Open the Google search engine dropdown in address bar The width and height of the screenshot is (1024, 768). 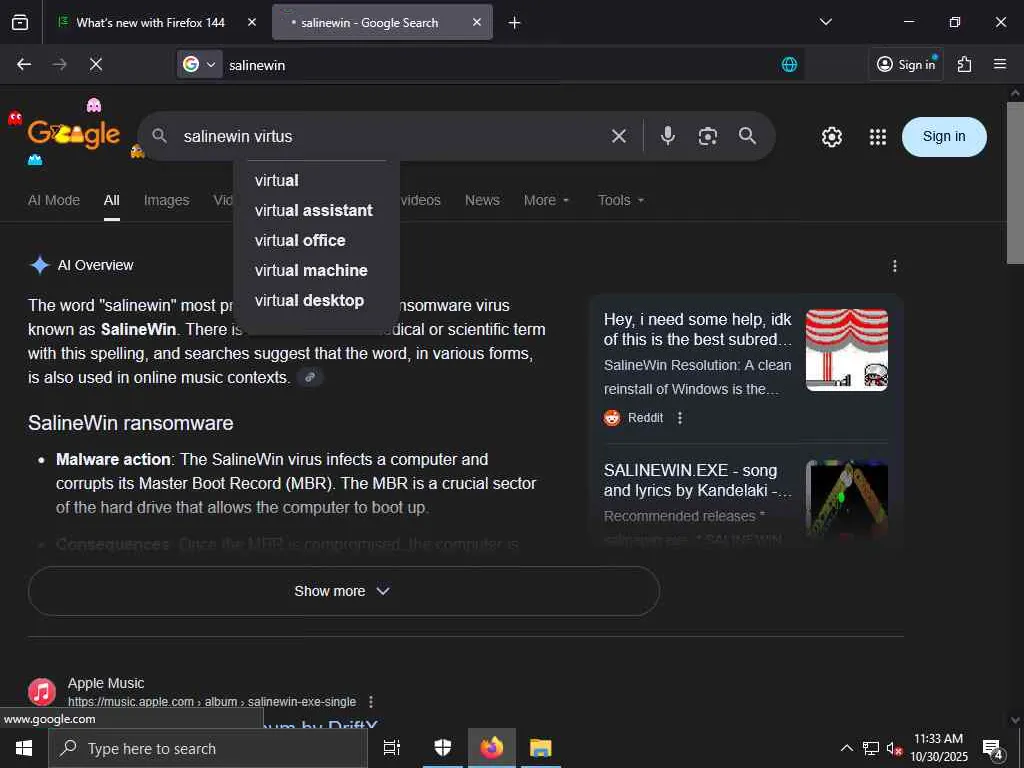[x=200, y=64]
